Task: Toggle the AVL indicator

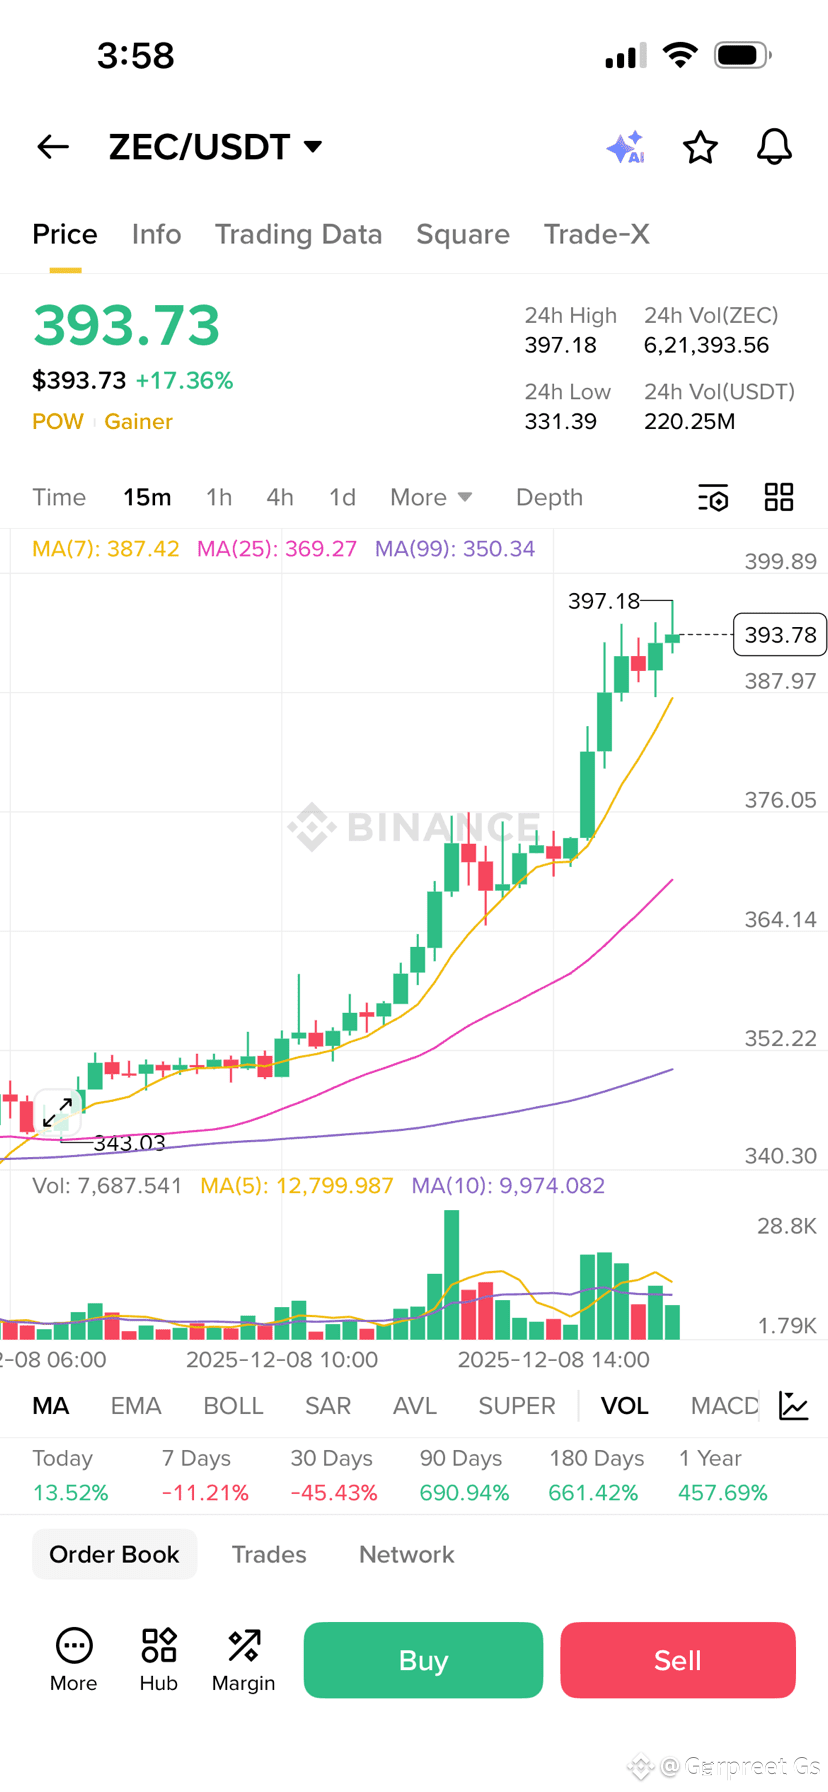Action: pos(415,1406)
